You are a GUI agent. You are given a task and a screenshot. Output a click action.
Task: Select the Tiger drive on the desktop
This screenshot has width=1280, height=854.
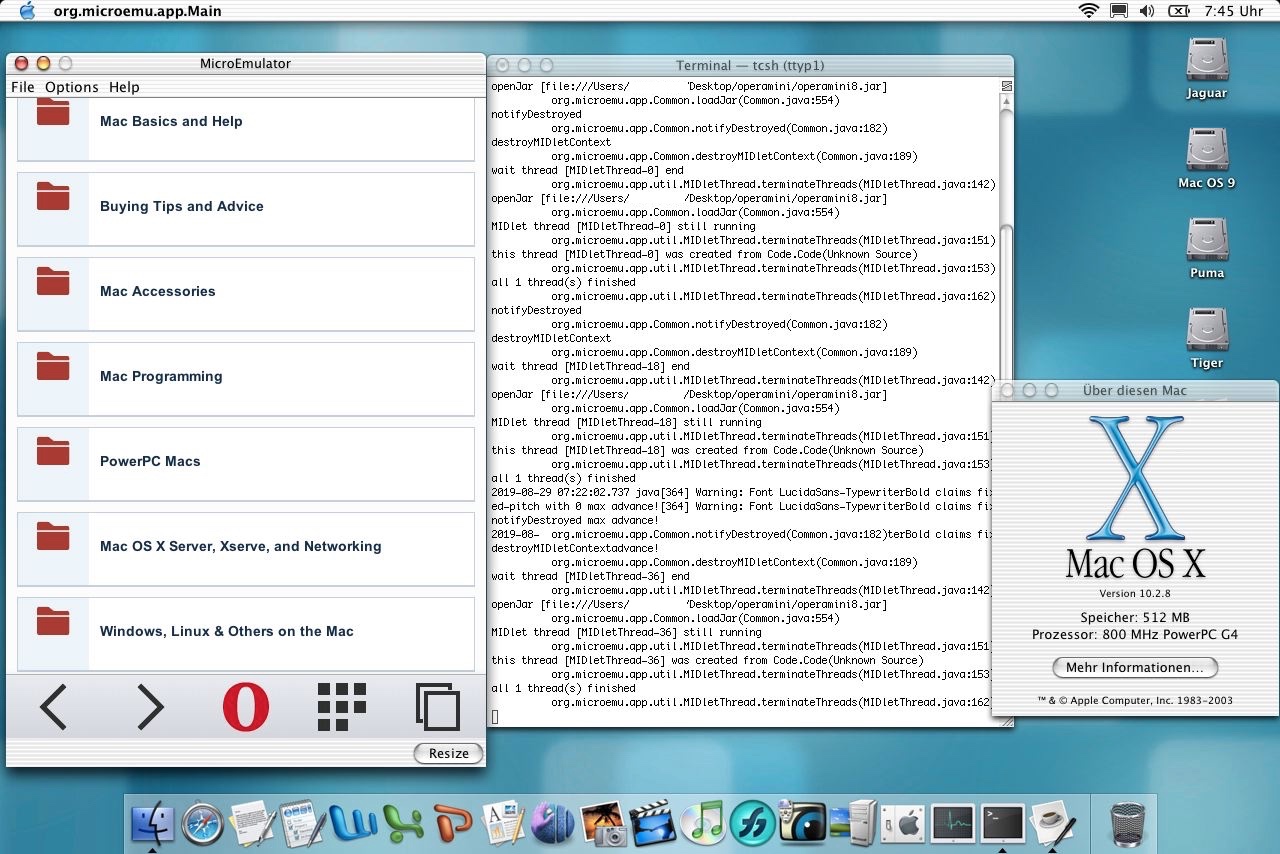[x=1207, y=338]
